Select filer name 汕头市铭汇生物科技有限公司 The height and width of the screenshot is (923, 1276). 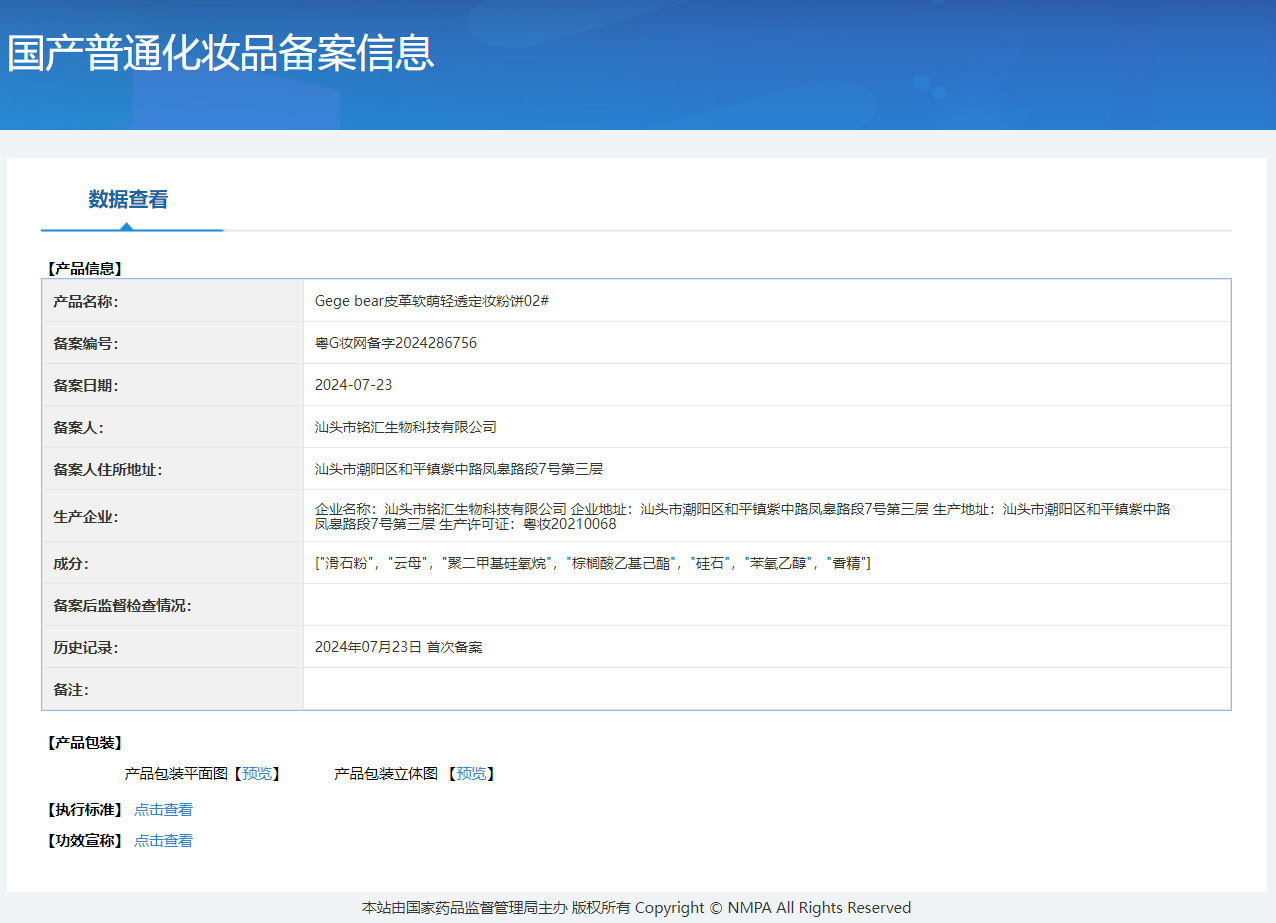(x=406, y=427)
